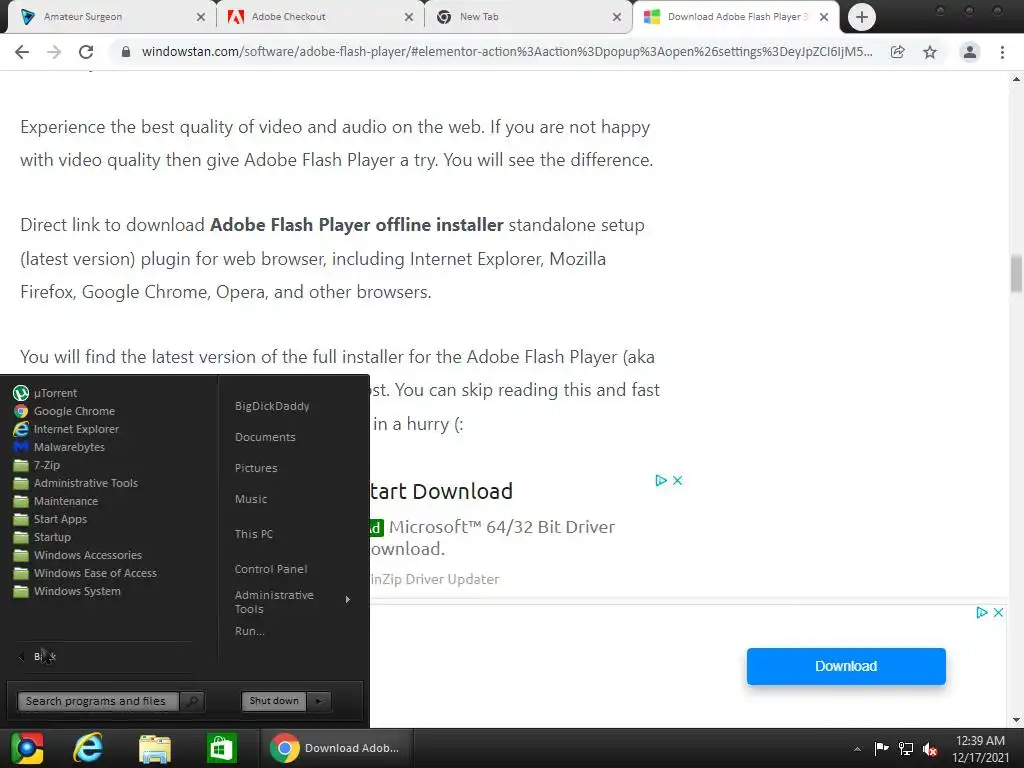This screenshot has height=768, width=1024.
Task: Click the browser forward arrow
Action: click(54, 52)
